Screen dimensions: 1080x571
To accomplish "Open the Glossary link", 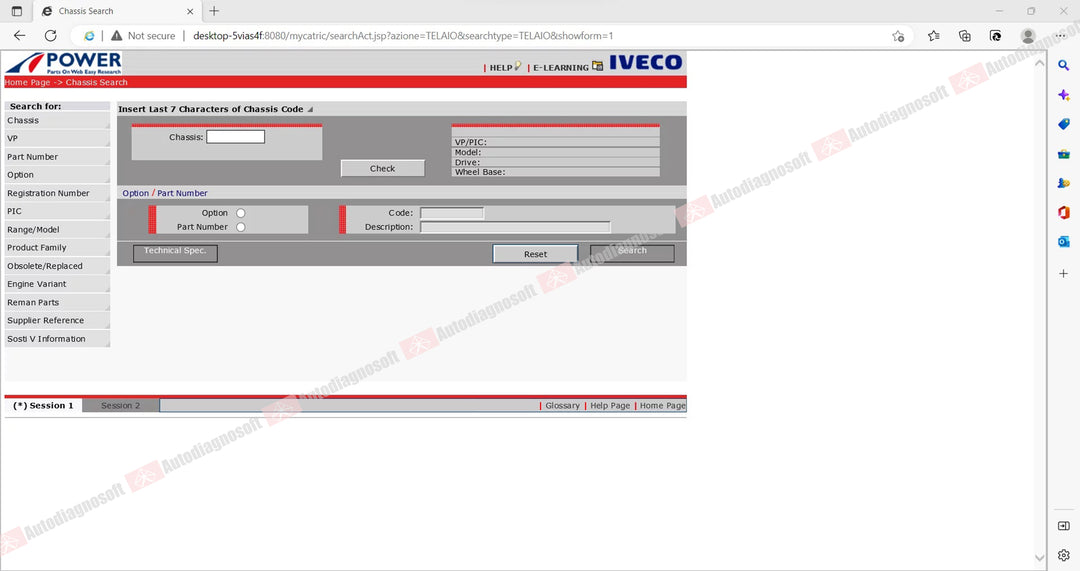I will (562, 406).
